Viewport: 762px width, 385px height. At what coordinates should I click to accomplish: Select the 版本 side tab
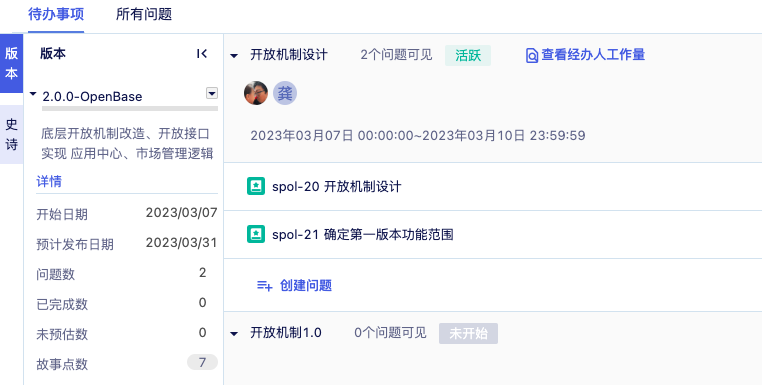(12, 63)
